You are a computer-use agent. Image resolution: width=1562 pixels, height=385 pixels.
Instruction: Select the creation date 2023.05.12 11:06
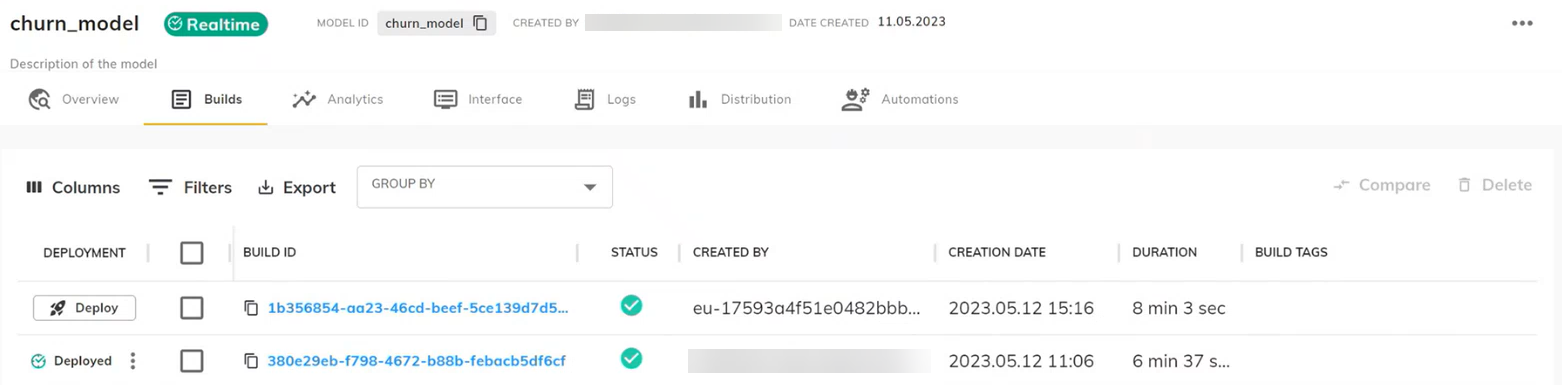(1021, 361)
